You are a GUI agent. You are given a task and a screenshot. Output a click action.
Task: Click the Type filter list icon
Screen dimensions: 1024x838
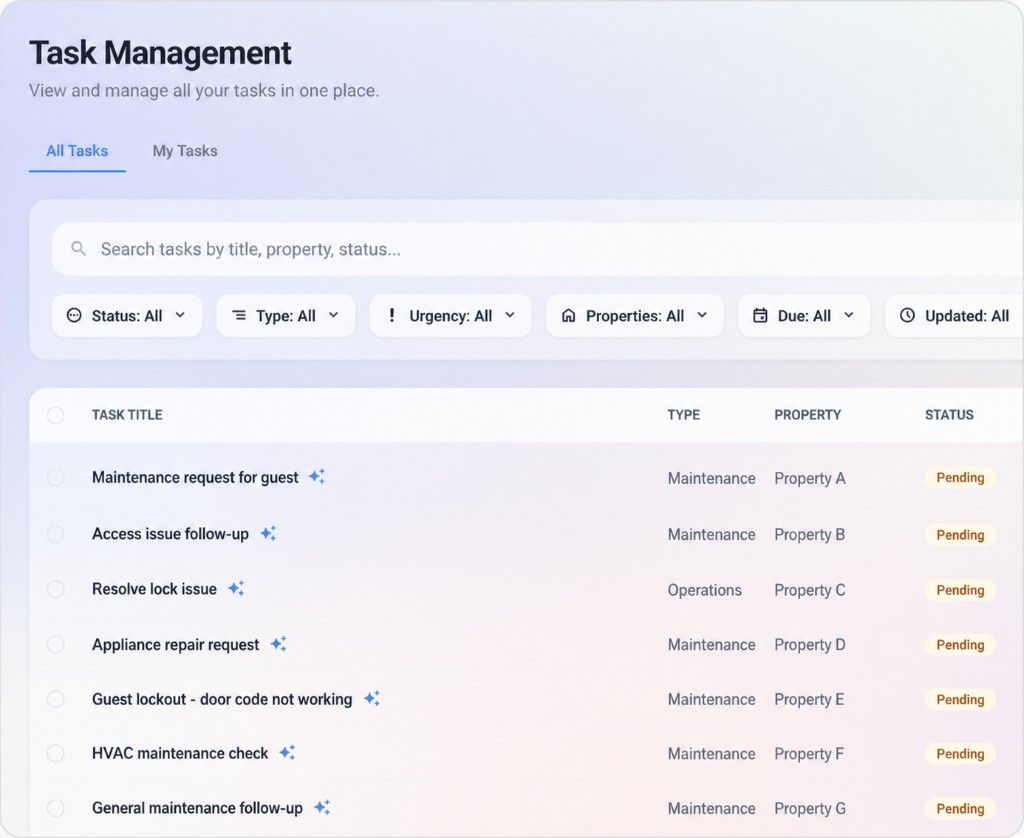coord(240,315)
